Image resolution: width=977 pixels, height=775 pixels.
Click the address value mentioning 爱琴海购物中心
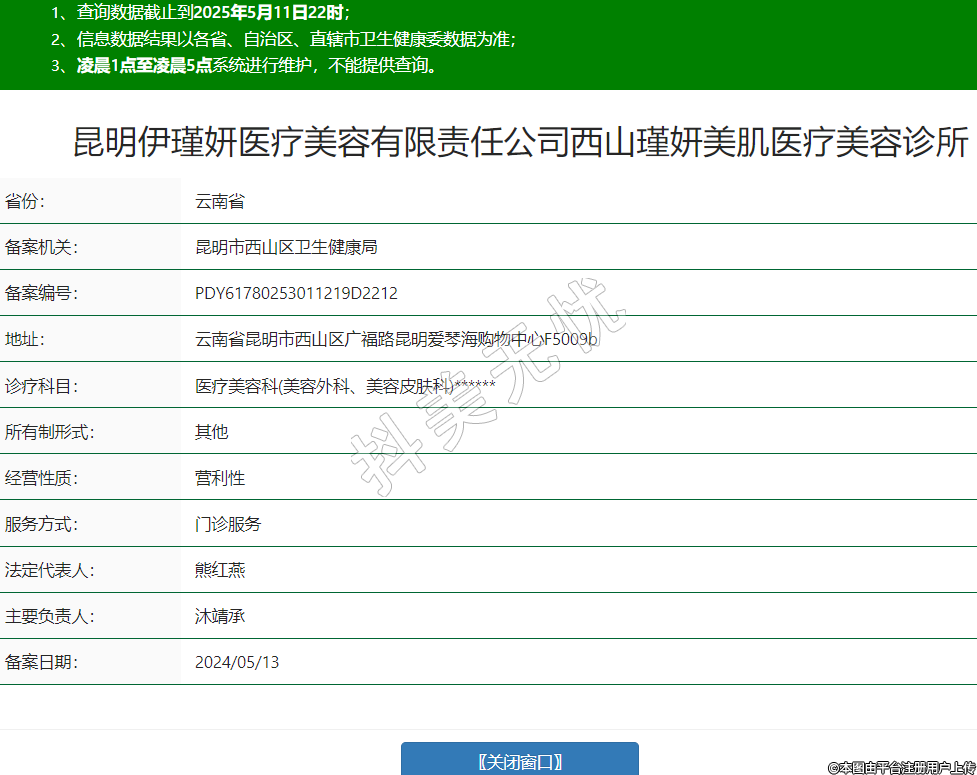click(396, 340)
